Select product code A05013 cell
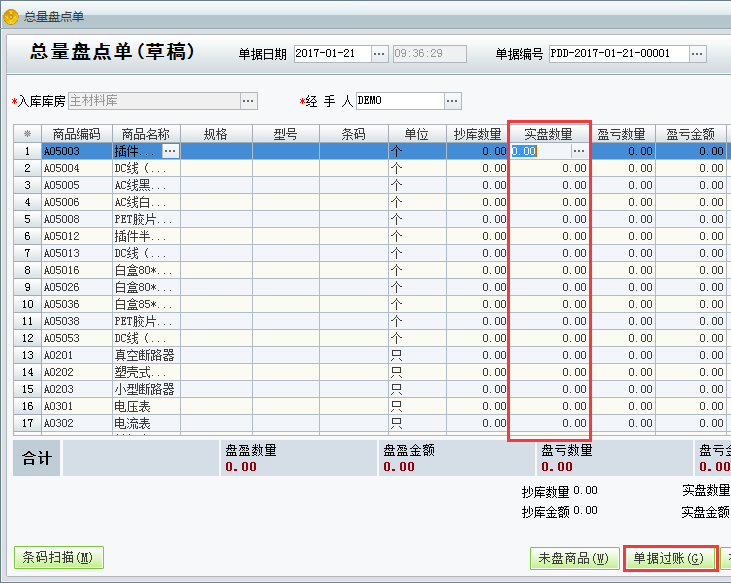This screenshot has height=583, width=731. coord(77,253)
